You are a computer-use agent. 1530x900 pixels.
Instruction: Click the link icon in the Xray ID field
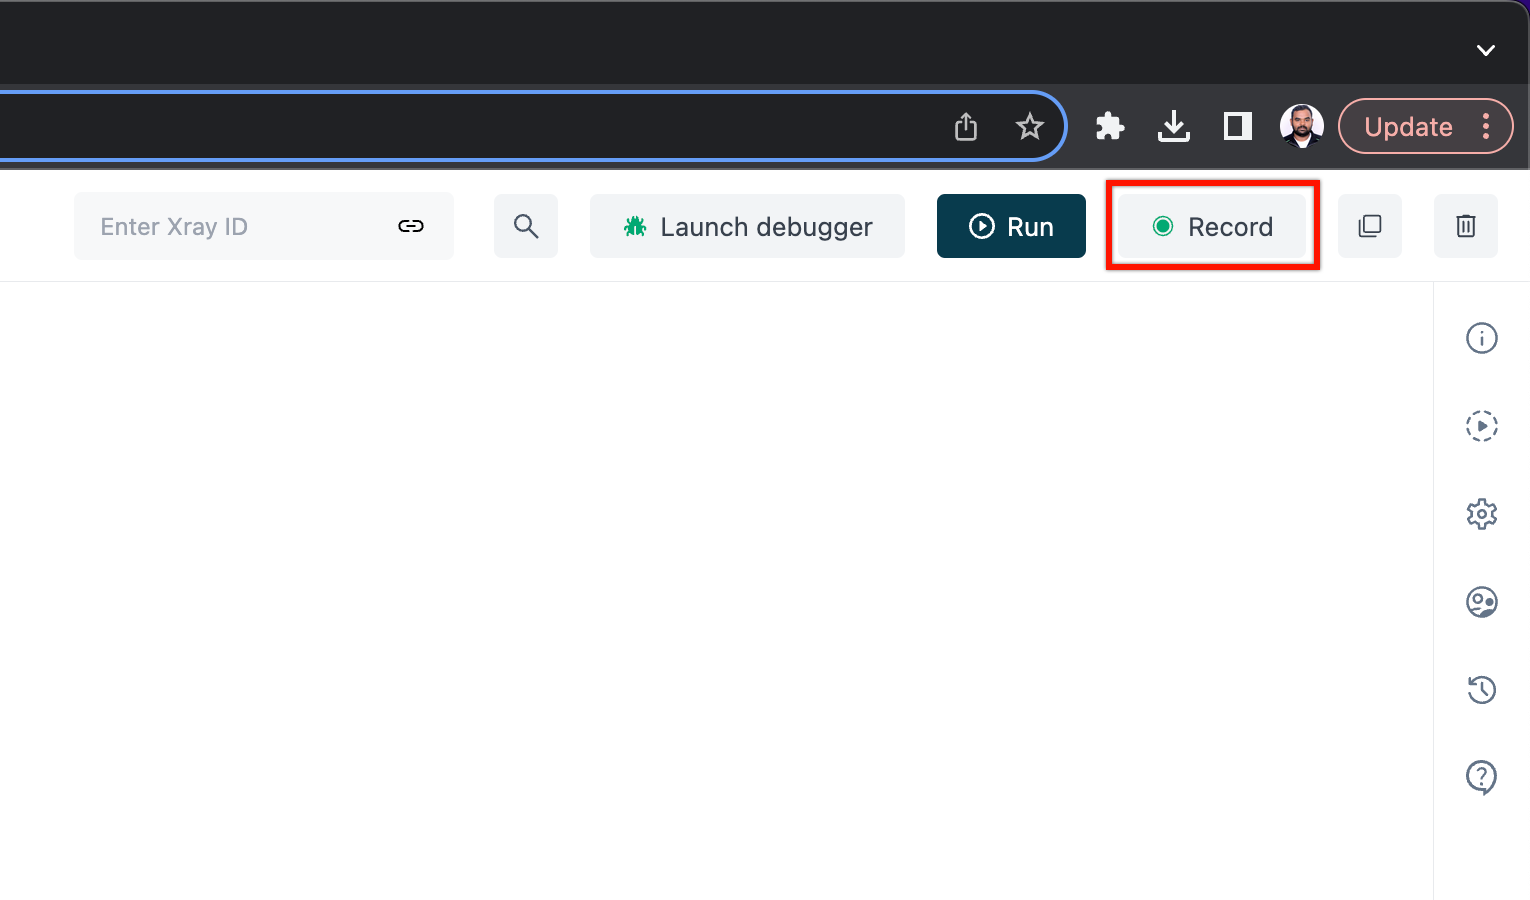(410, 226)
